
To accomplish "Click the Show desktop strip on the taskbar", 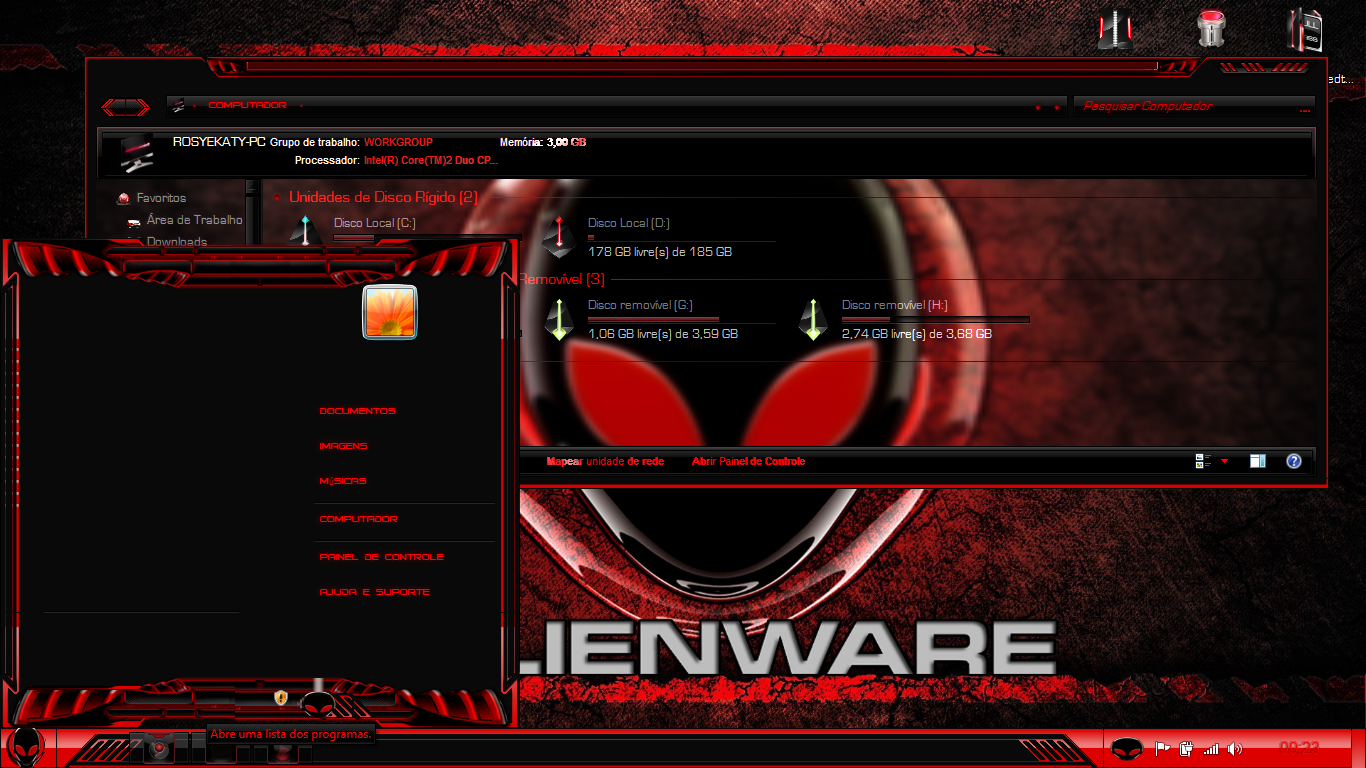I will click(1358, 748).
